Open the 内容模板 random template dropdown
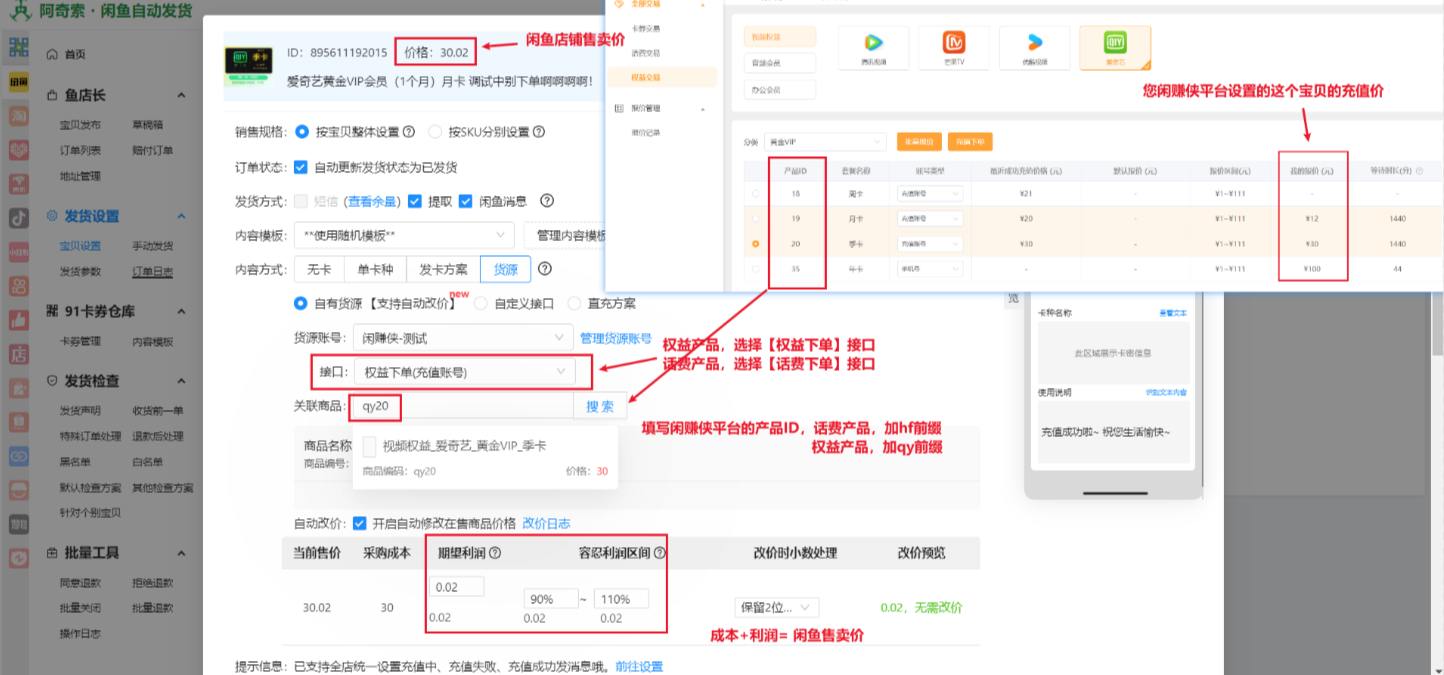This screenshot has width=1444, height=675. pos(404,236)
